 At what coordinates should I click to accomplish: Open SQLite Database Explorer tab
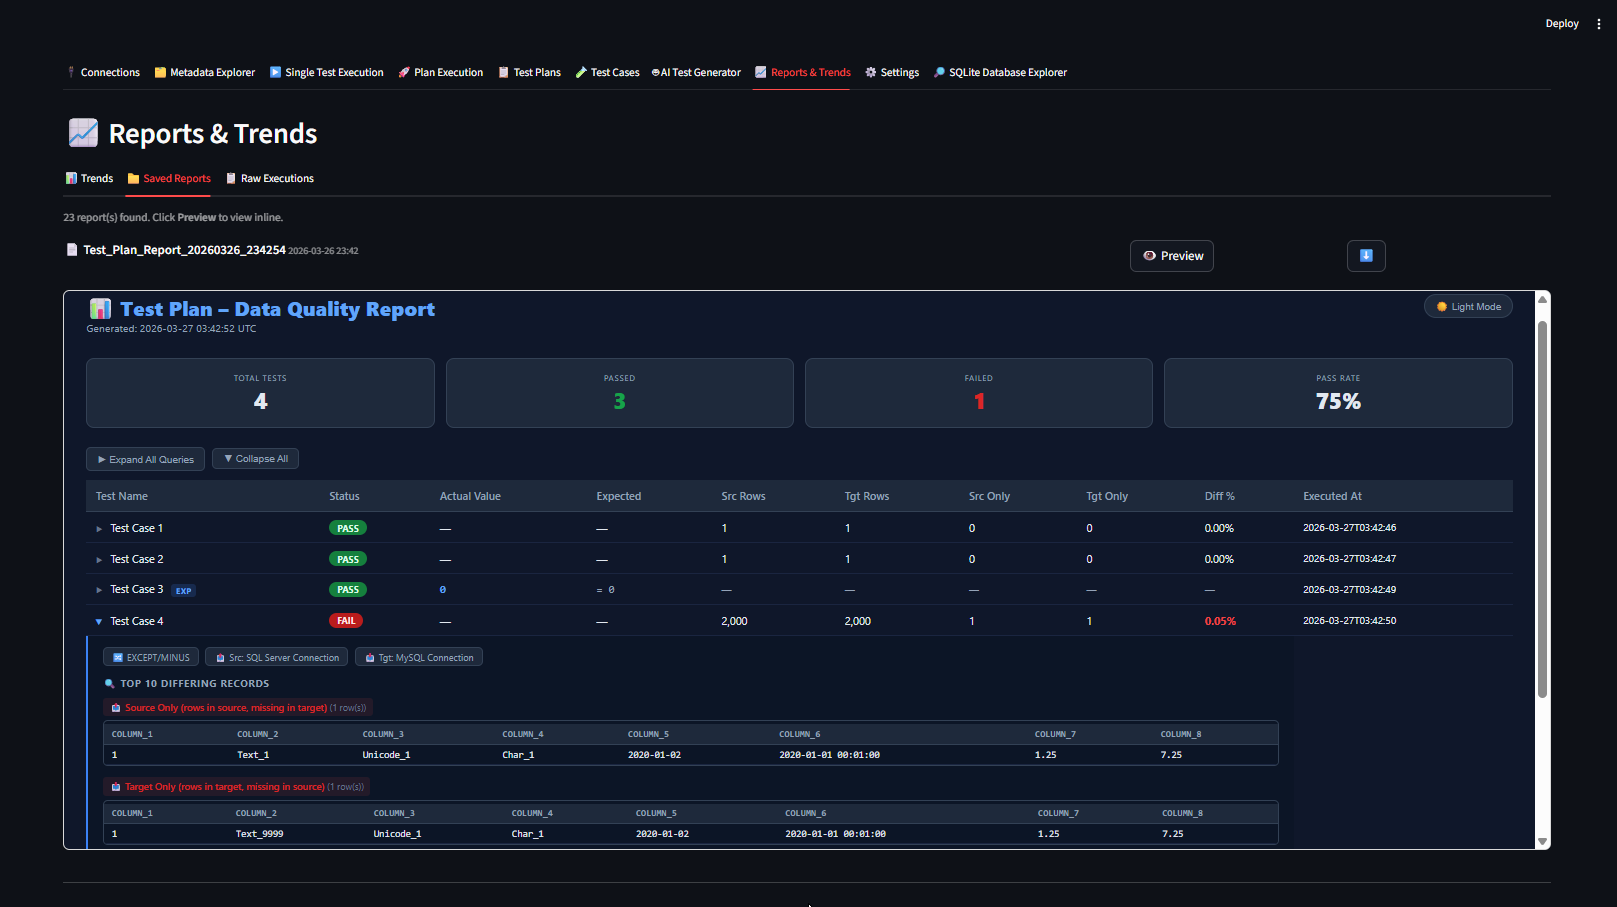tap(1000, 72)
